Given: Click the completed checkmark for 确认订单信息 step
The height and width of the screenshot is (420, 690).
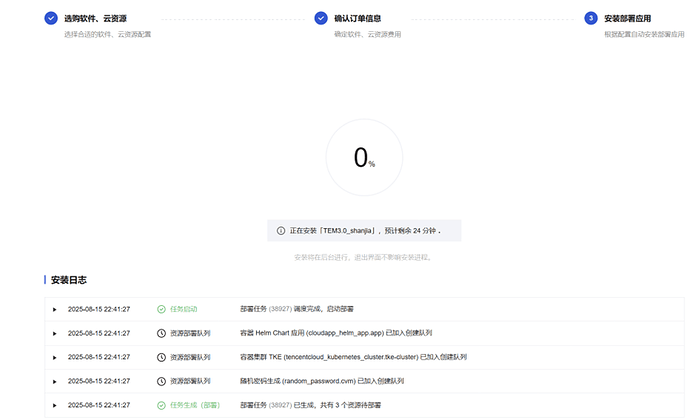Looking at the screenshot, I should coord(321,18).
